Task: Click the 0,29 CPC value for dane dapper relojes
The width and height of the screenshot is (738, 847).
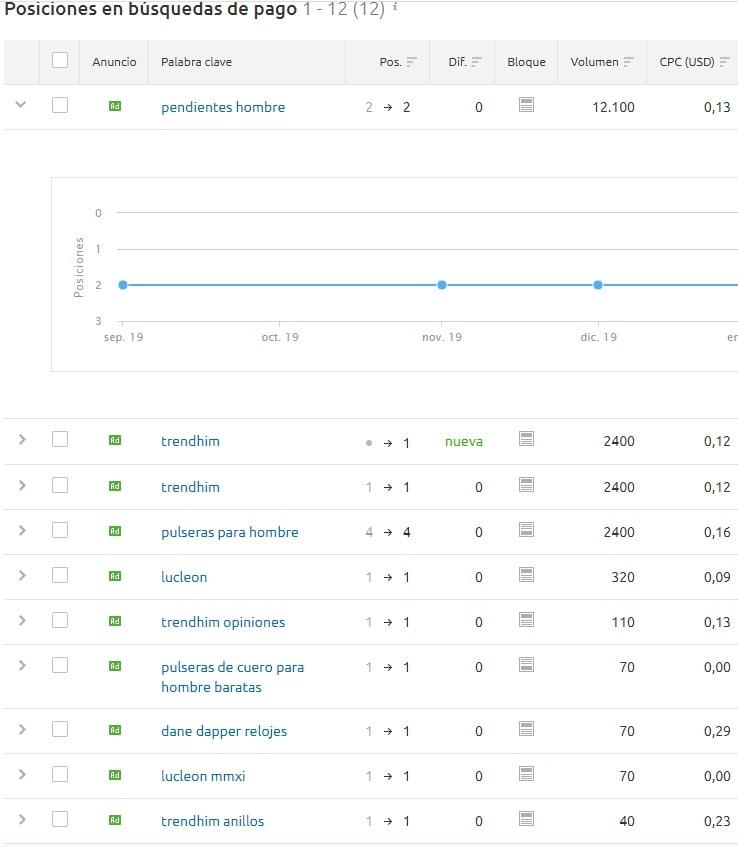Action: 717,731
